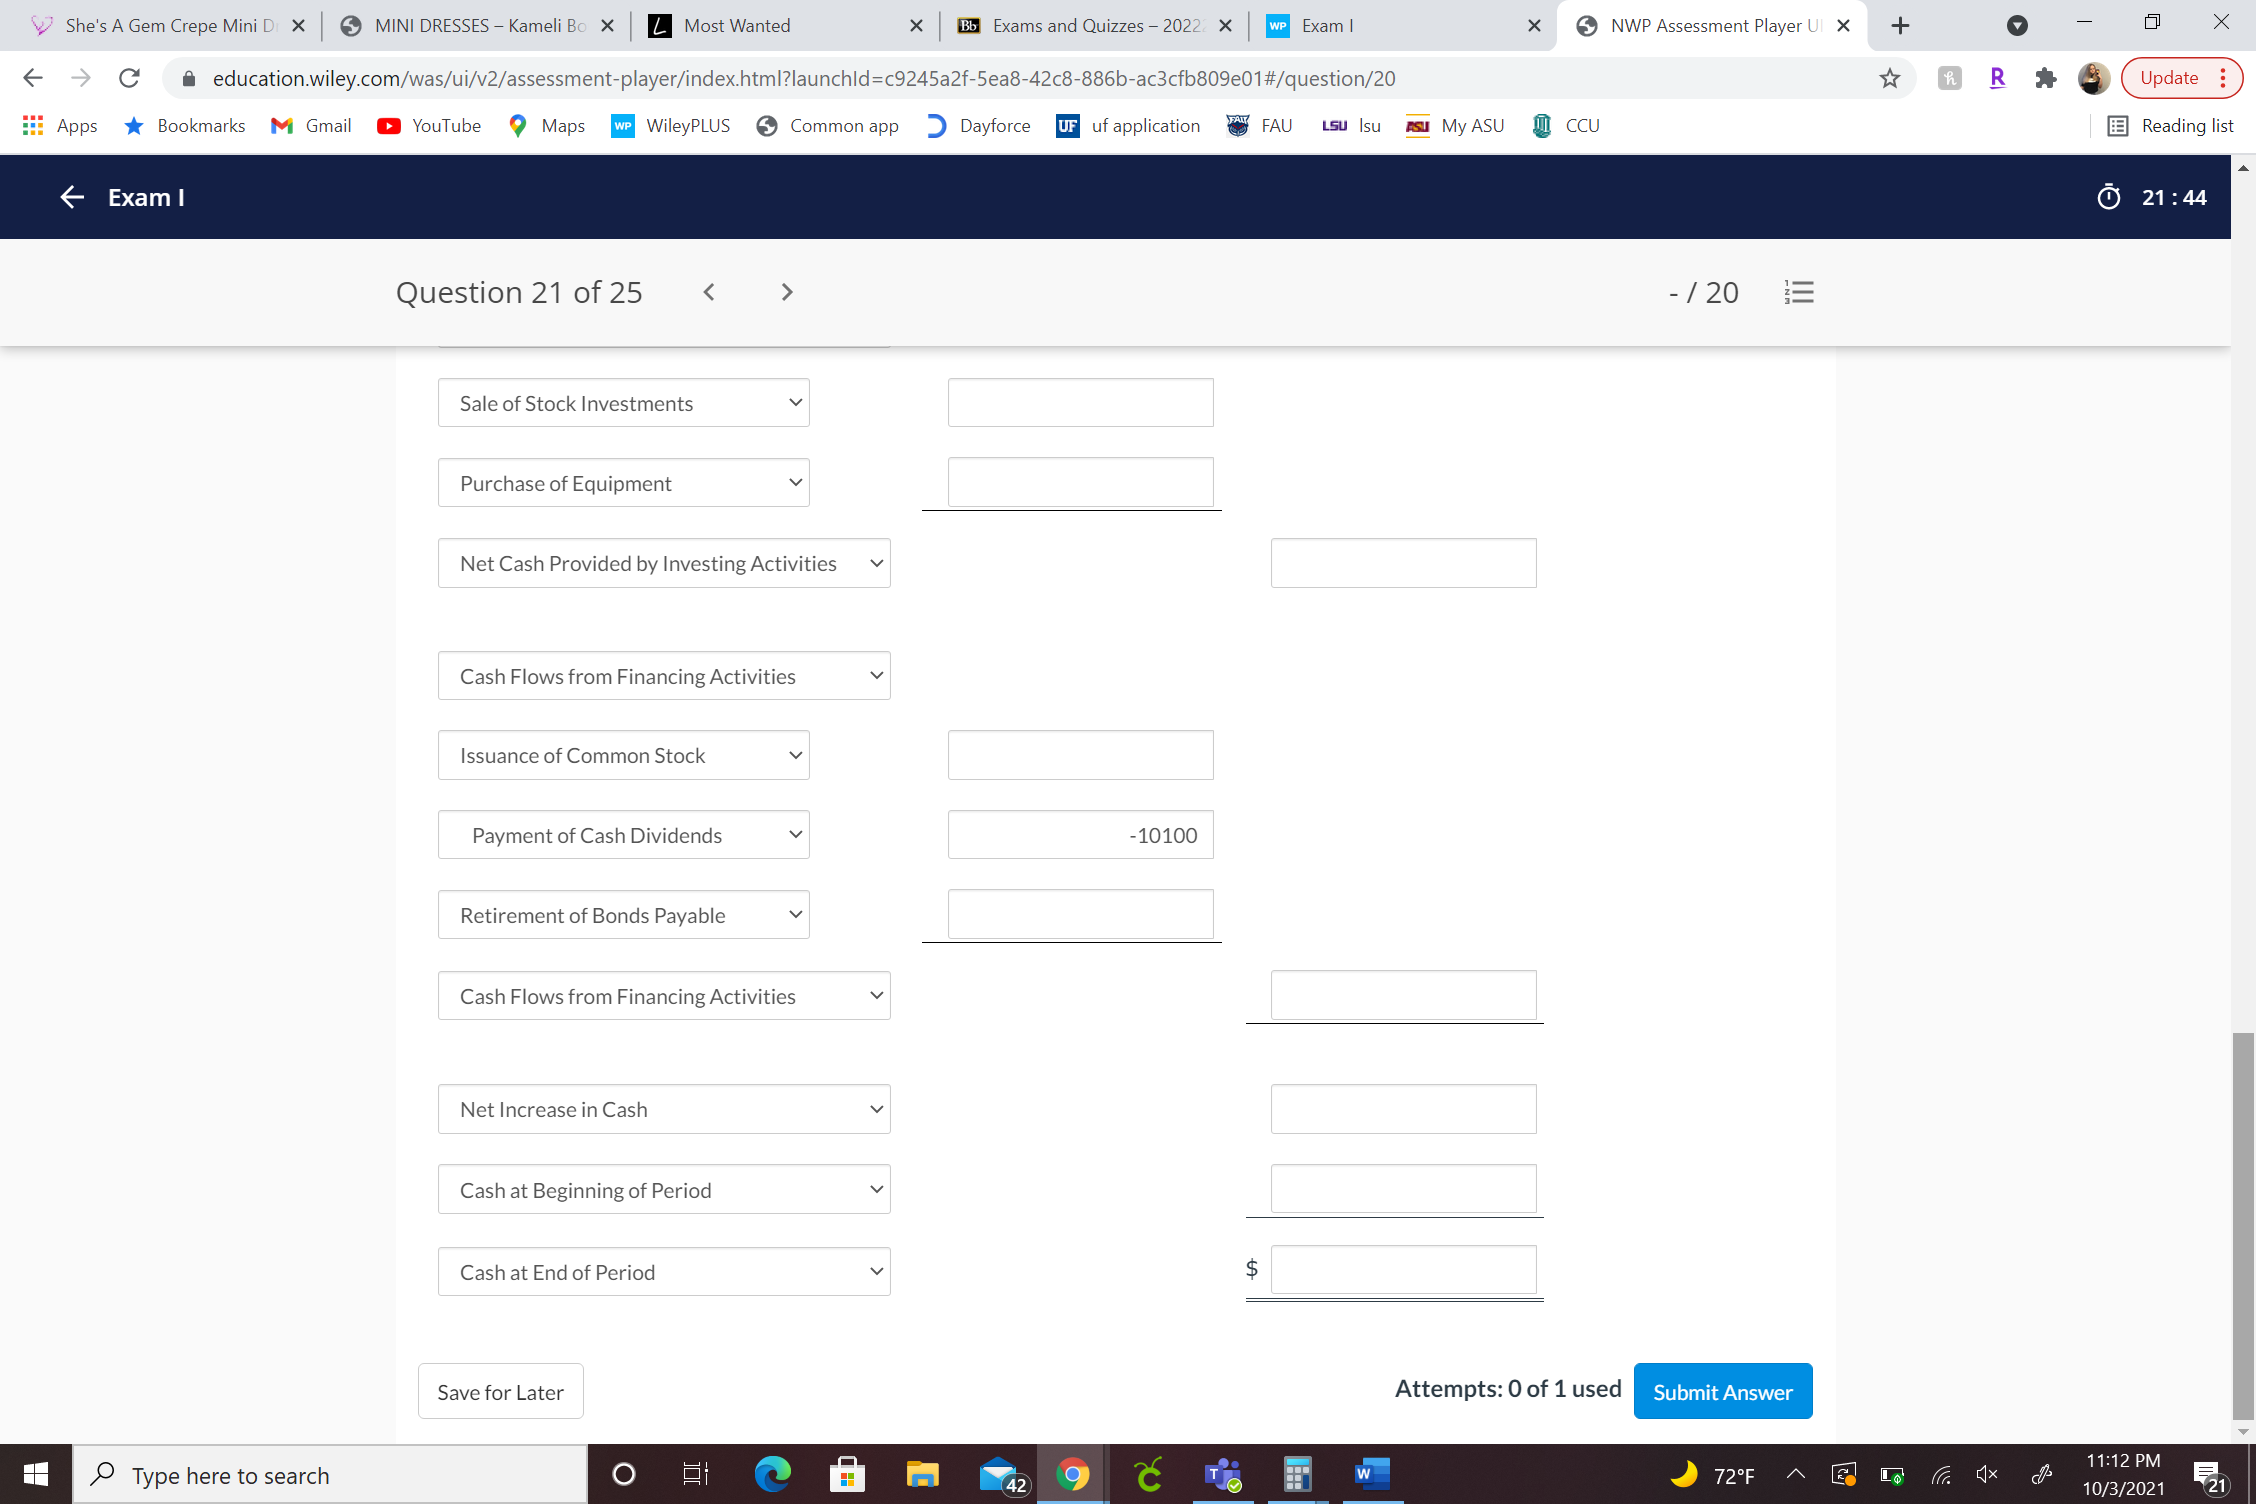The image size is (2256, 1504).
Task: Expand the Sale of Stock Investments dropdown
Action: click(x=623, y=403)
